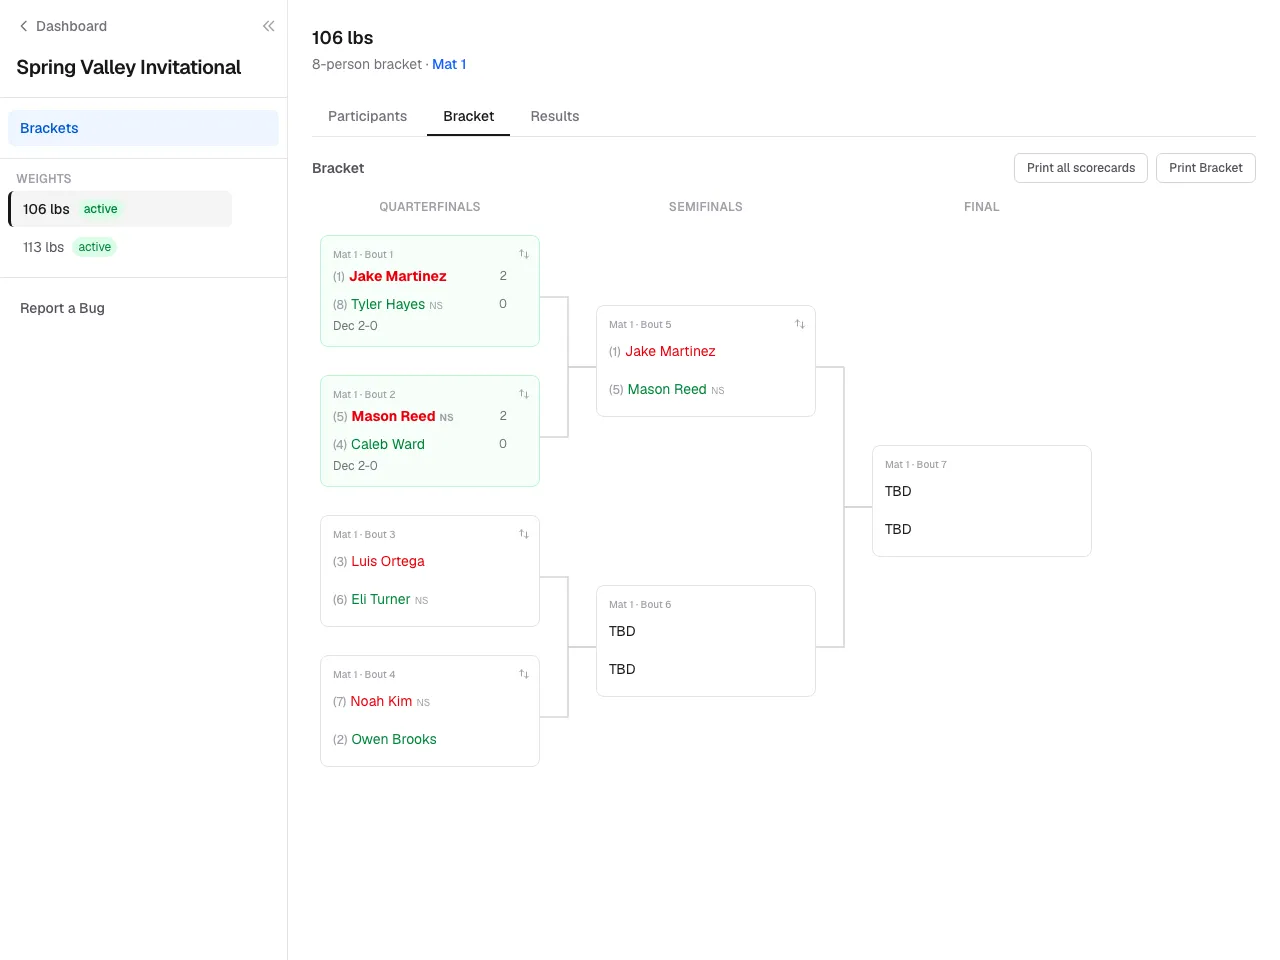Swap wrestlers icon on Bout 1
This screenshot has height=960, width=1280.
[523, 254]
